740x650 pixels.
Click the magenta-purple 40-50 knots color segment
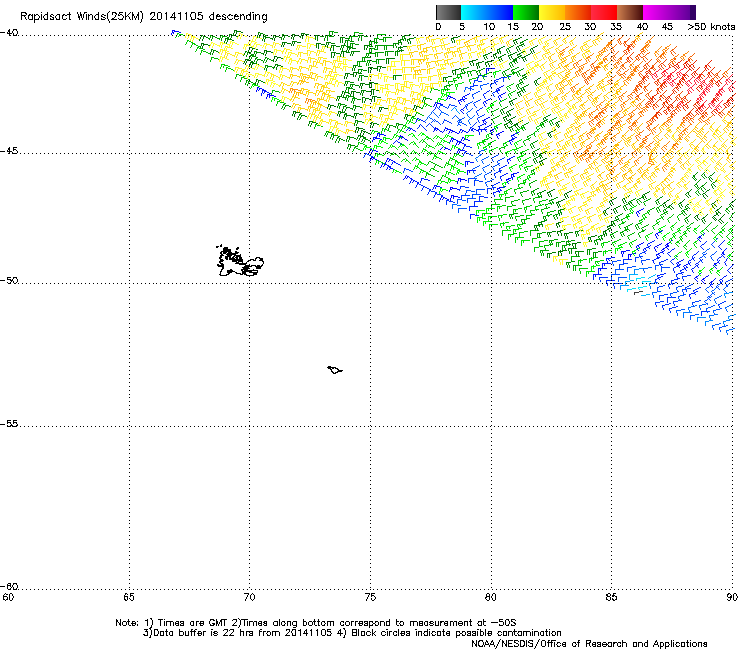(669, 12)
